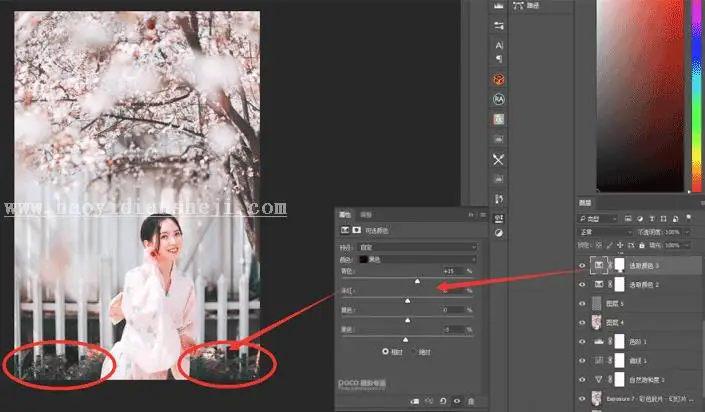Hide the 图层 4 layer
Screen dimensions: 705x412
582,322
